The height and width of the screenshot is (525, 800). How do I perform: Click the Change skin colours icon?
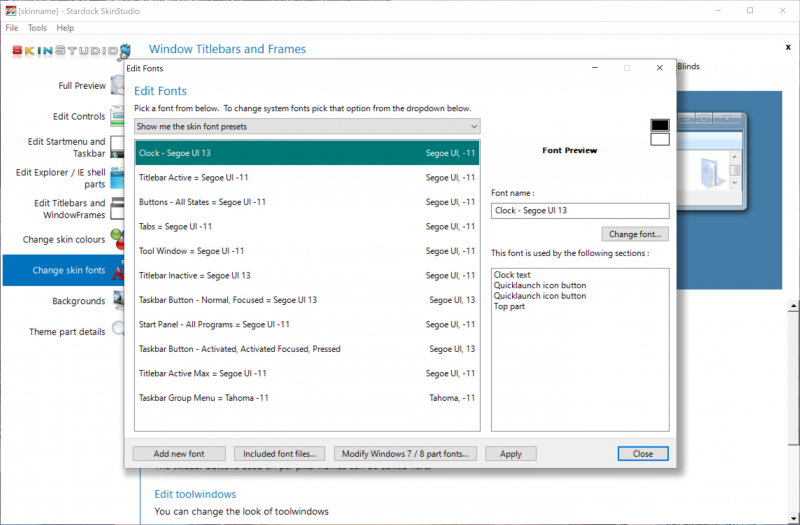[x=116, y=240]
